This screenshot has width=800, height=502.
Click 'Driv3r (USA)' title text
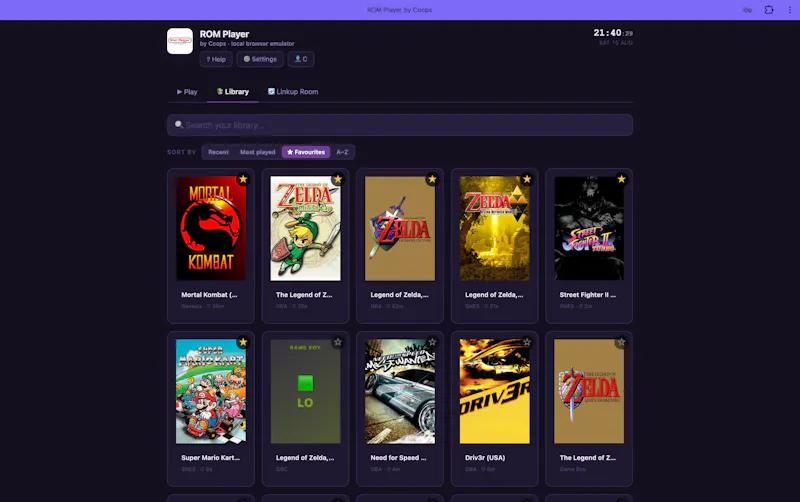[x=485, y=458]
